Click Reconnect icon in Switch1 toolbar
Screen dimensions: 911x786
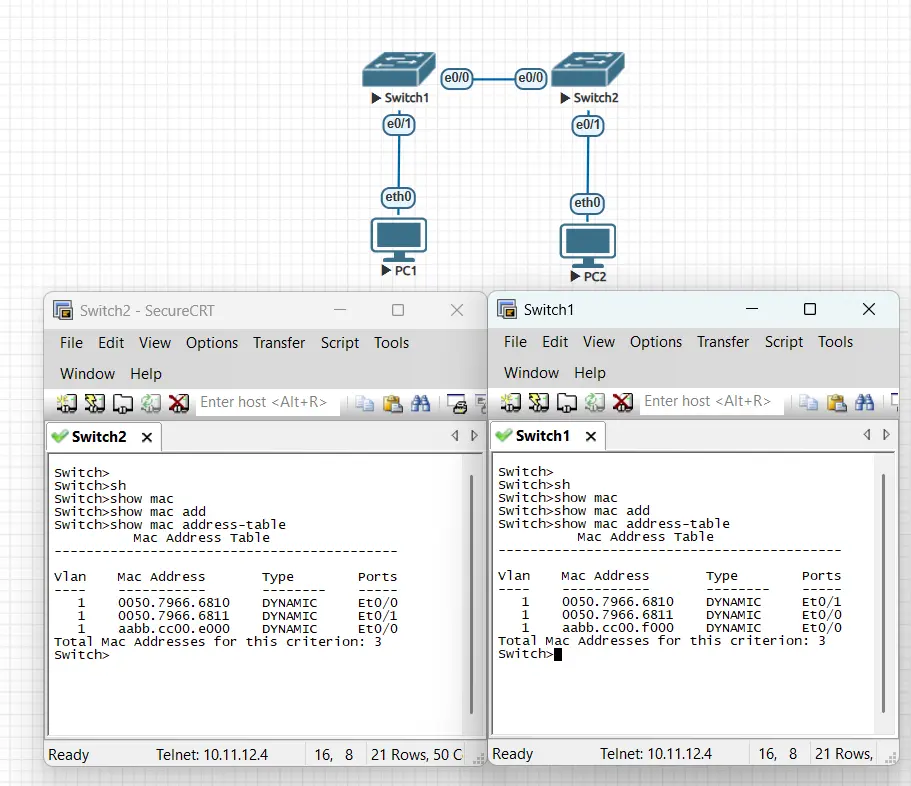click(594, 402)
